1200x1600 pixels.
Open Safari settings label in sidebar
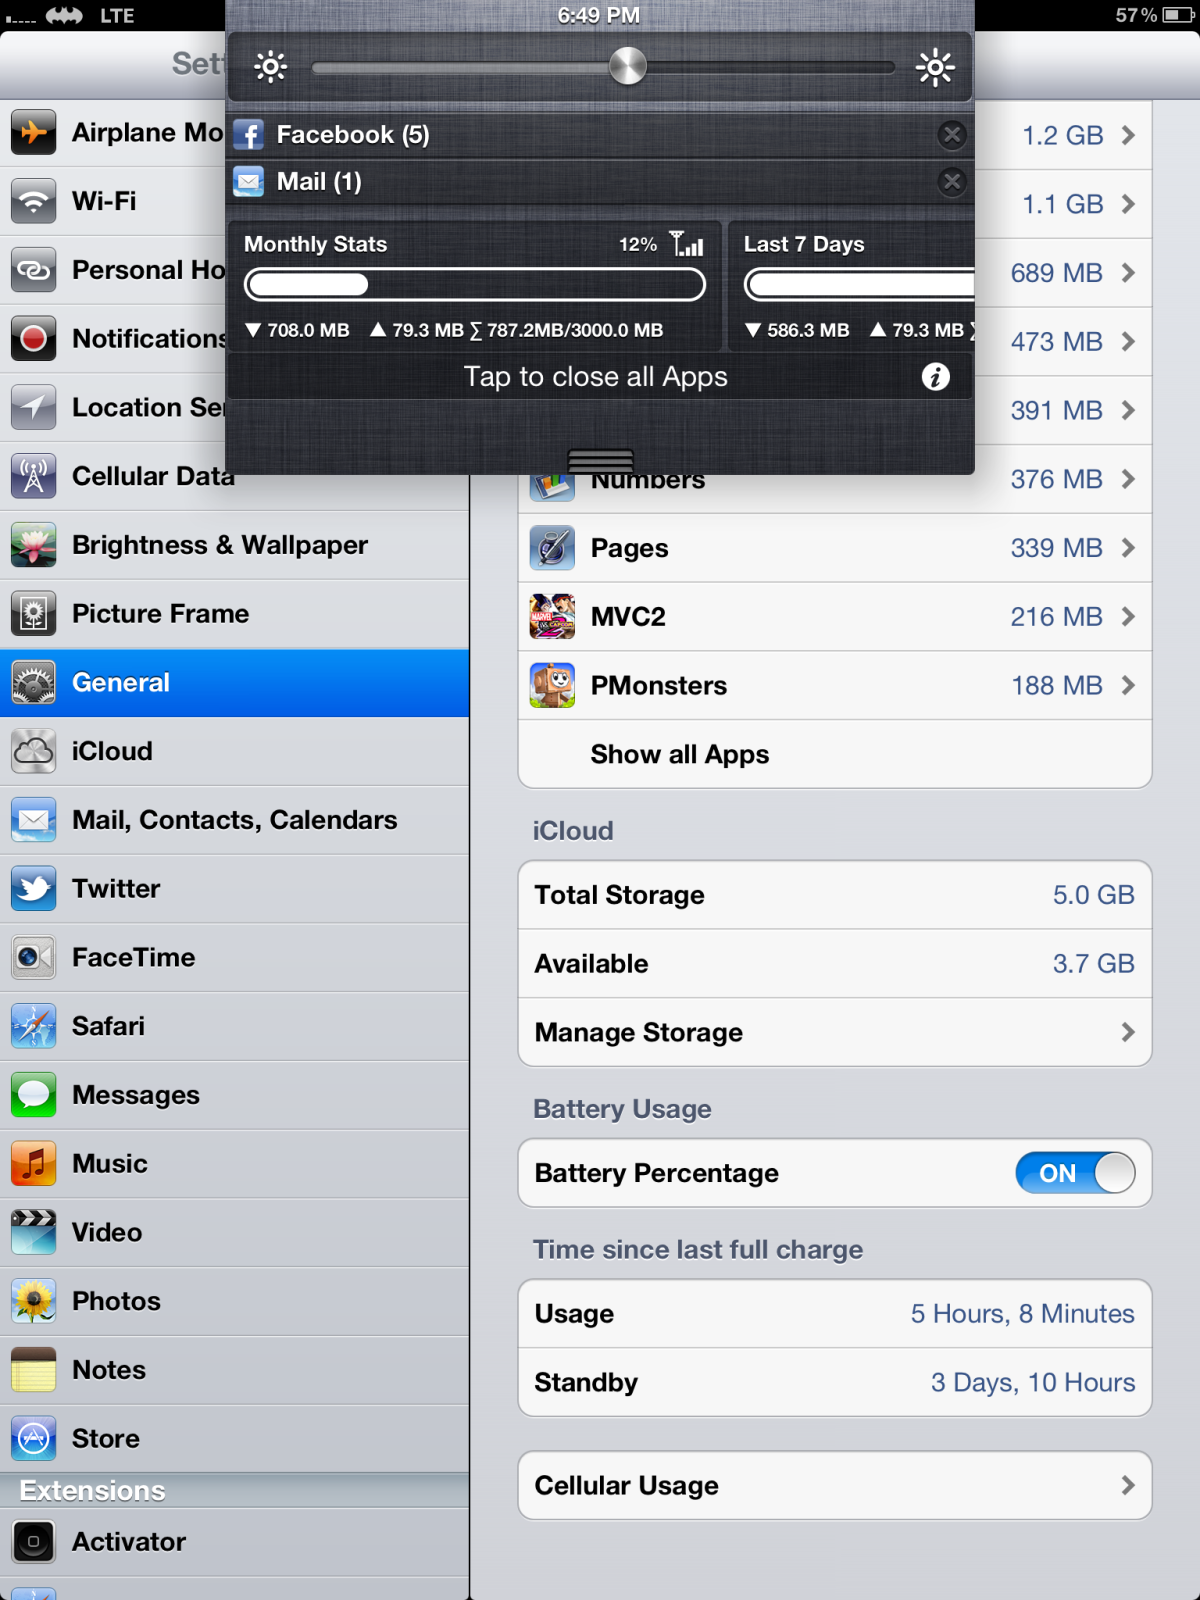pos(108,1026)
